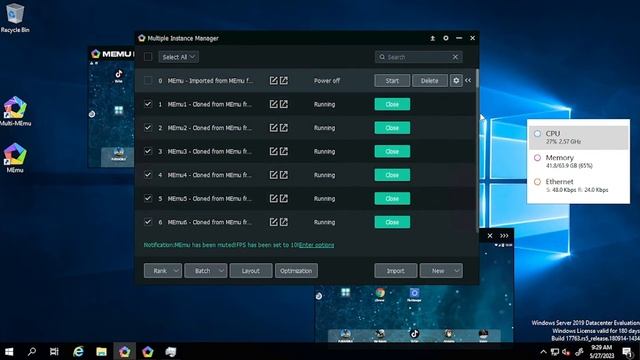Close the running MEmu1 instance

[x=392, y=104]
